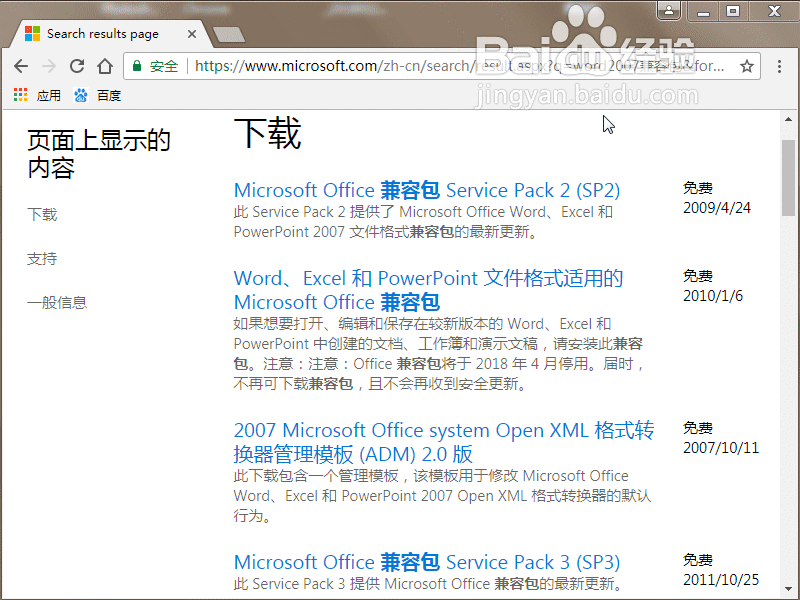Maximize the Chrome window
800x600 pixels.
point(733,11)
